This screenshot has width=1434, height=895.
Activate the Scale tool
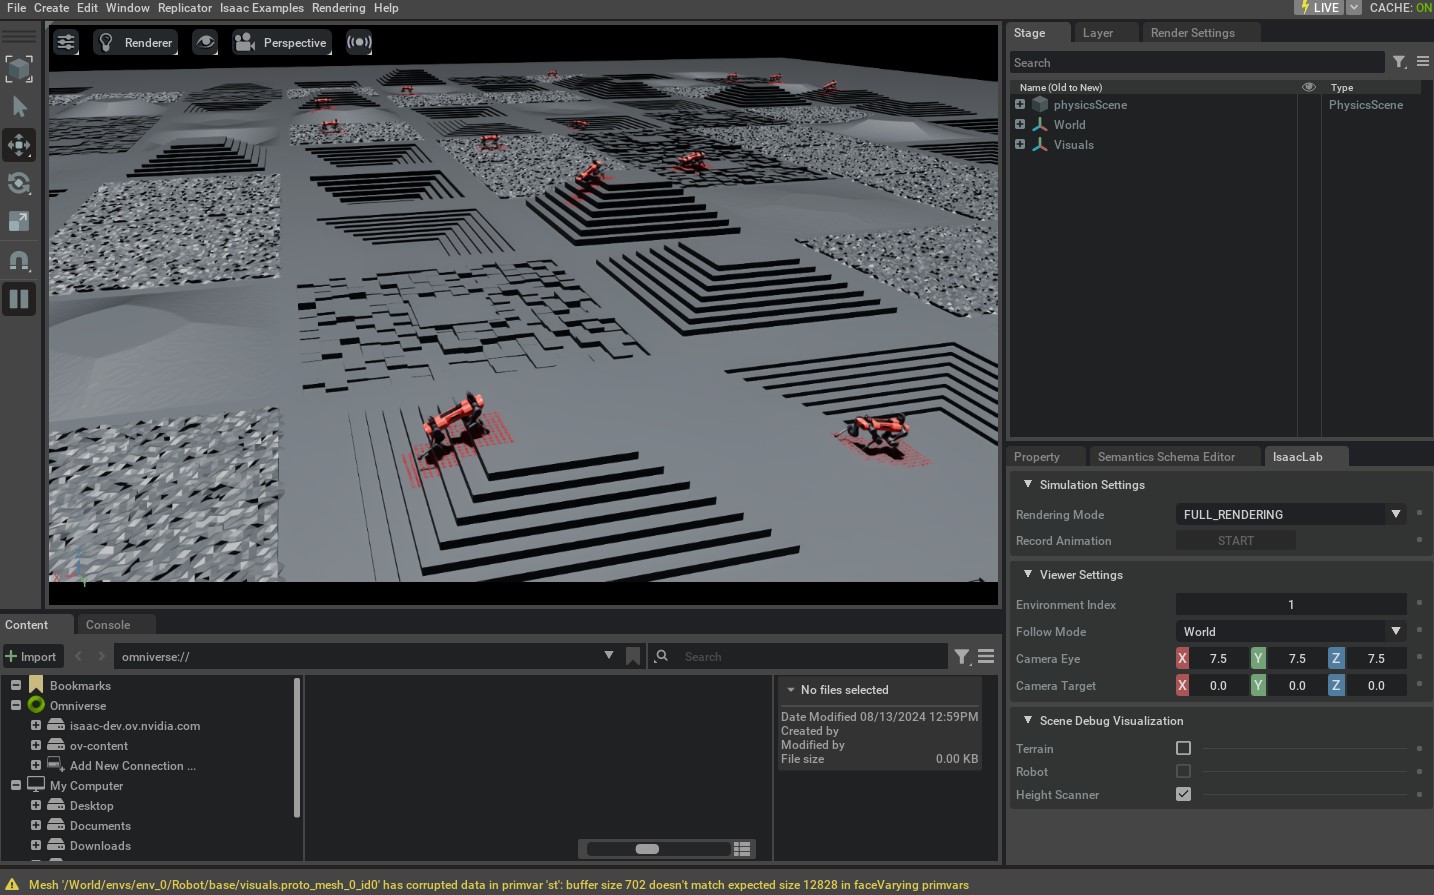coord(19,221)
